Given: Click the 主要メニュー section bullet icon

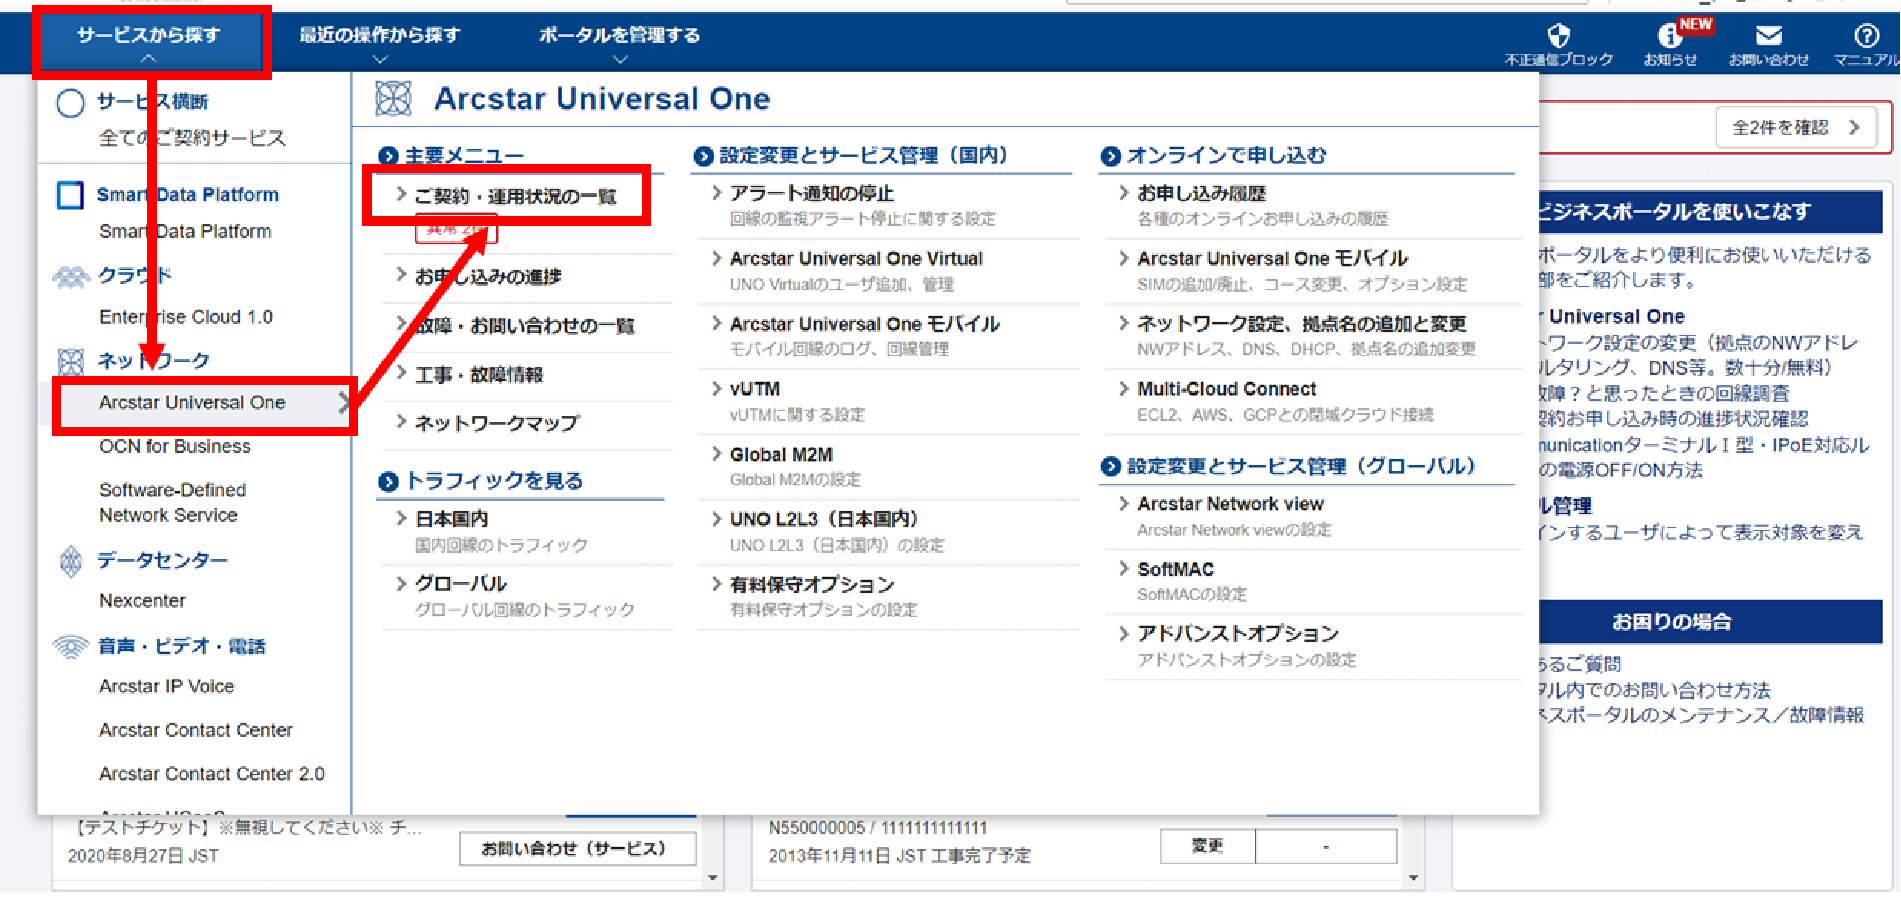Looking at the screenshot, I should point(389,156).
